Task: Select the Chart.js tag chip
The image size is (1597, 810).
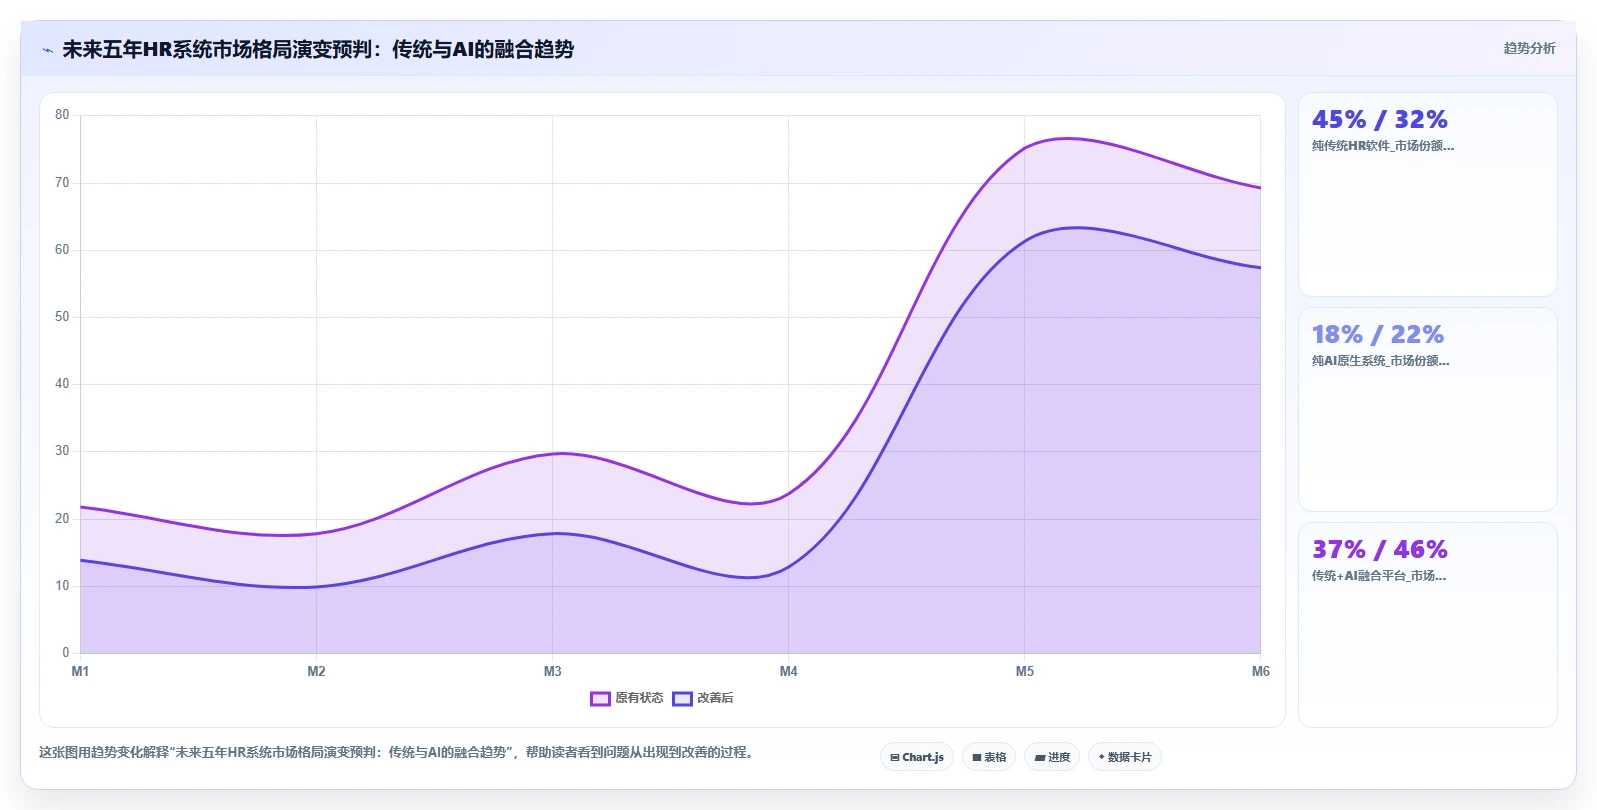Action: (917, 757)
